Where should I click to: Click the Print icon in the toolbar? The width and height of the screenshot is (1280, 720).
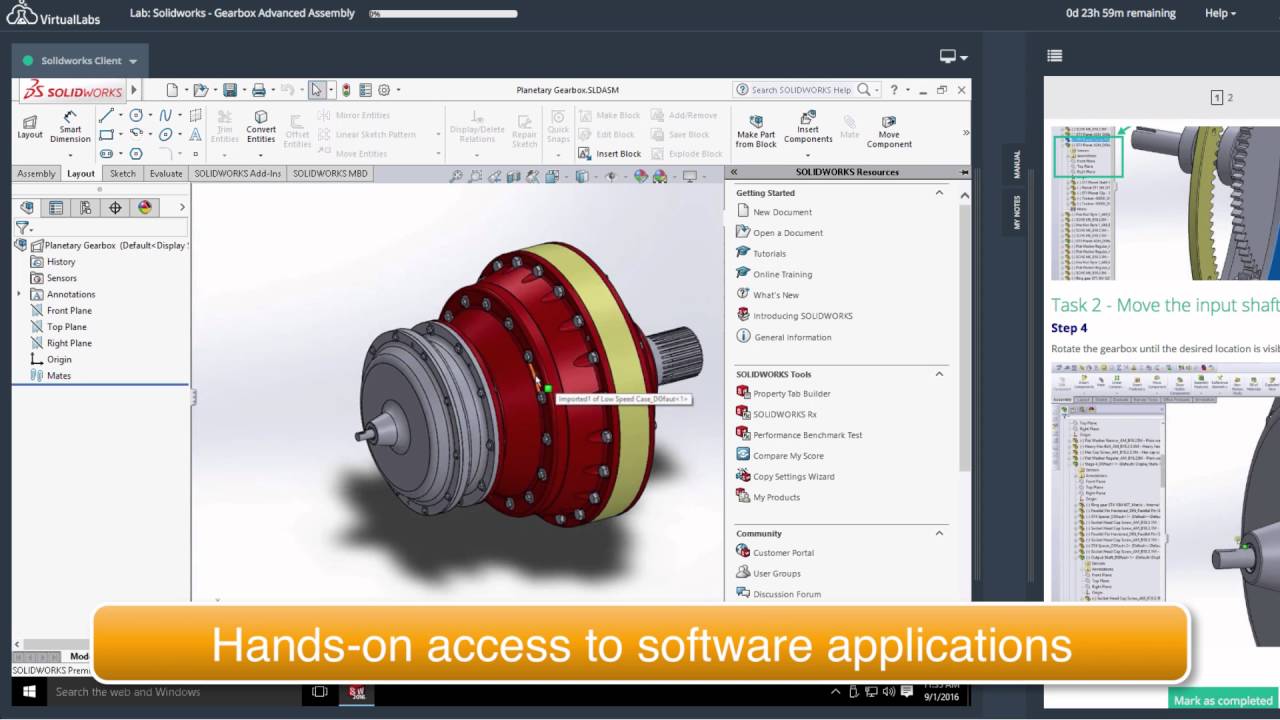tap(258, 90)
